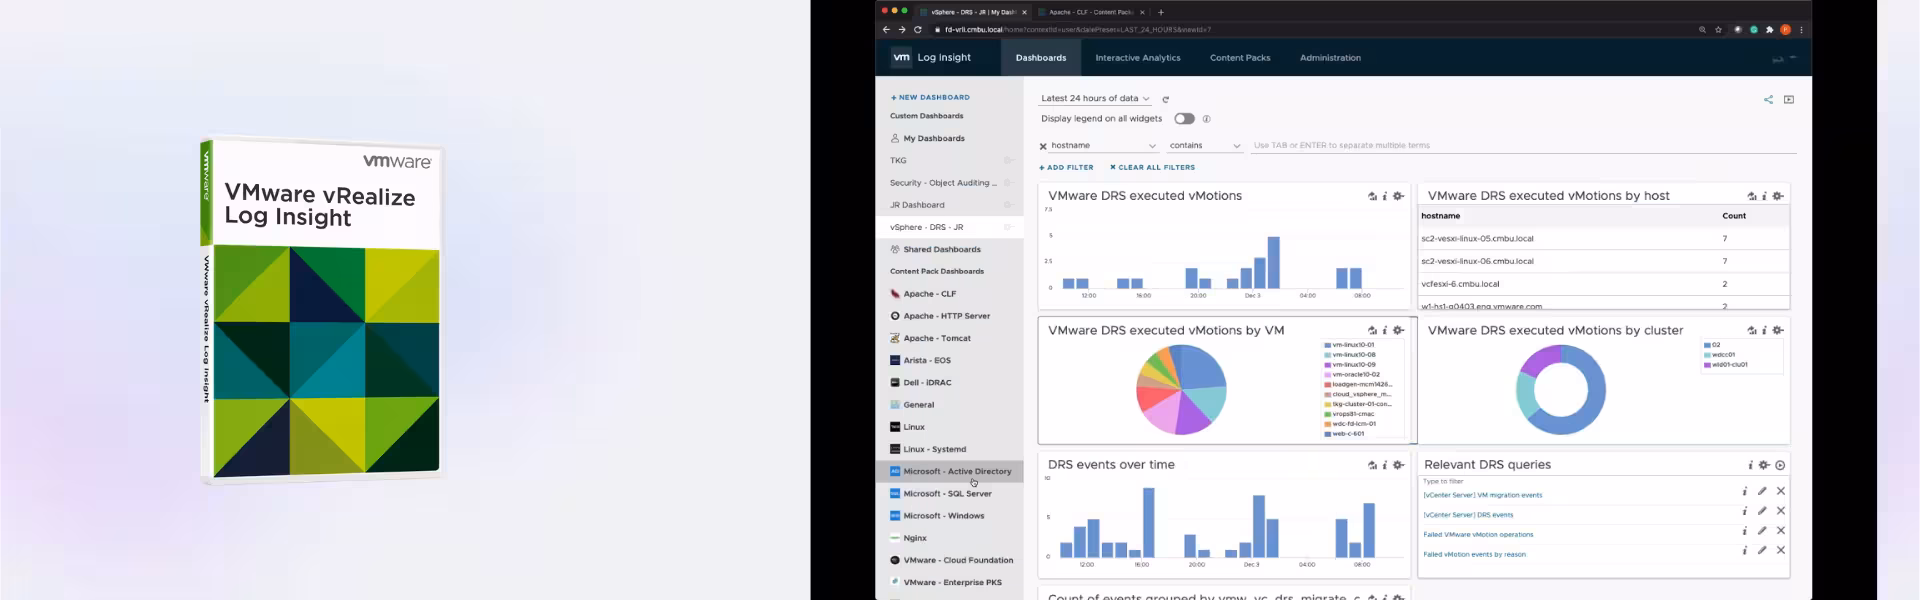Click run icon on Relevant DRS queries widget

pyautogui.click(x=1780, y=465)
